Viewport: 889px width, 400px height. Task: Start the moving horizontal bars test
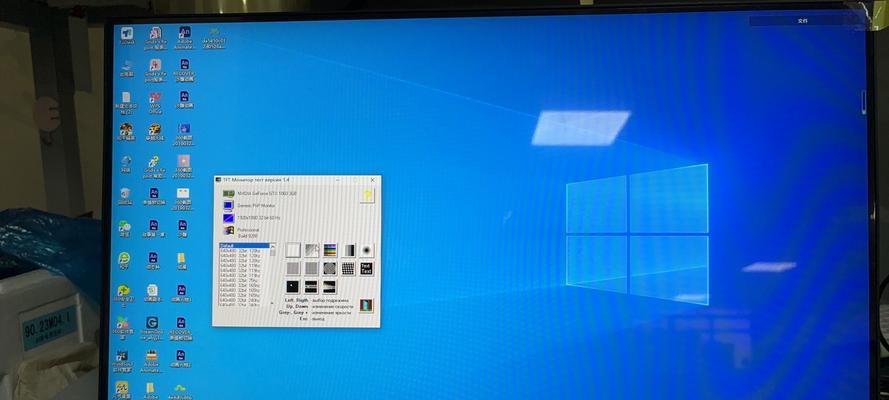pos(311,287)
